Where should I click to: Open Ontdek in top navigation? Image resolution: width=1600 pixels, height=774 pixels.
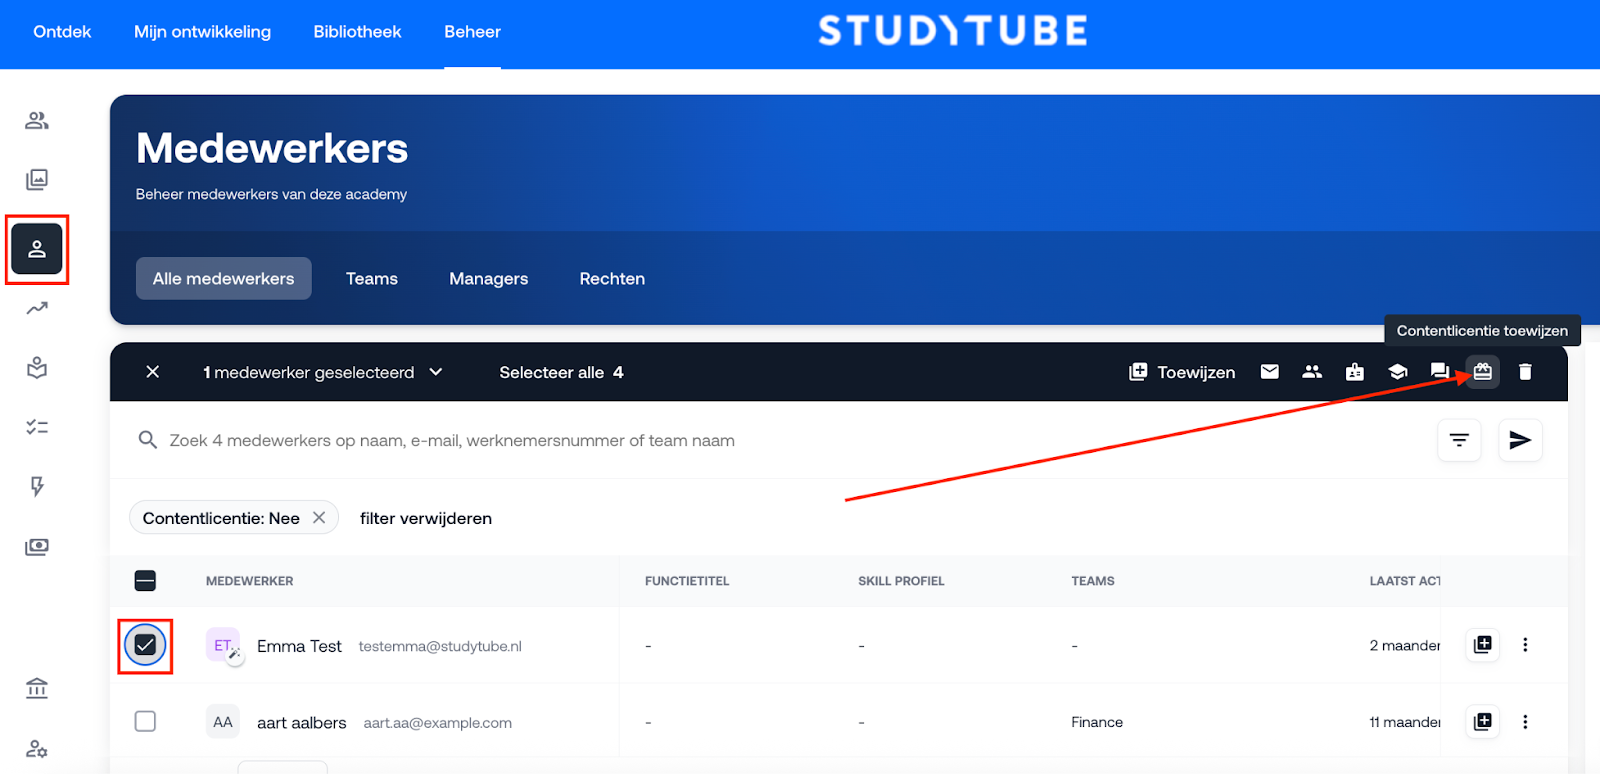tap(62, 32)
